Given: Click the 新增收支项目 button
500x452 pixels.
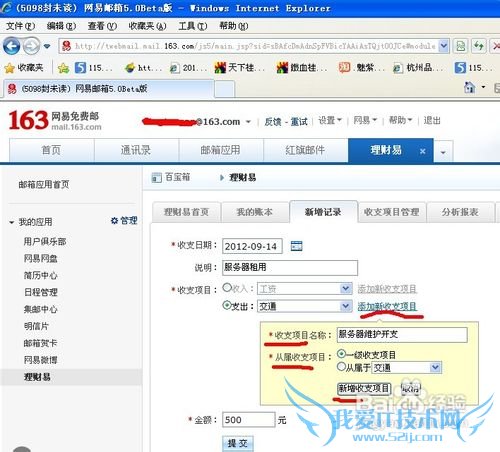Looking at the screenshot, I should click(x=364, y=388).
